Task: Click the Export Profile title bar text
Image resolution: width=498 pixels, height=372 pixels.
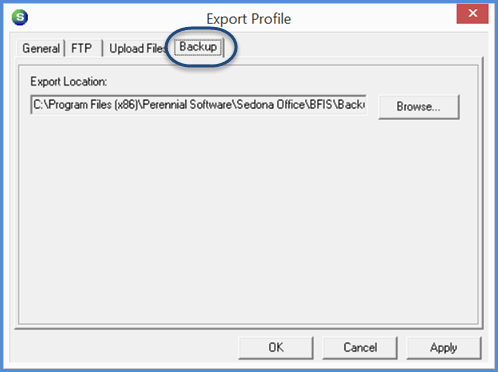Action: 249,19
